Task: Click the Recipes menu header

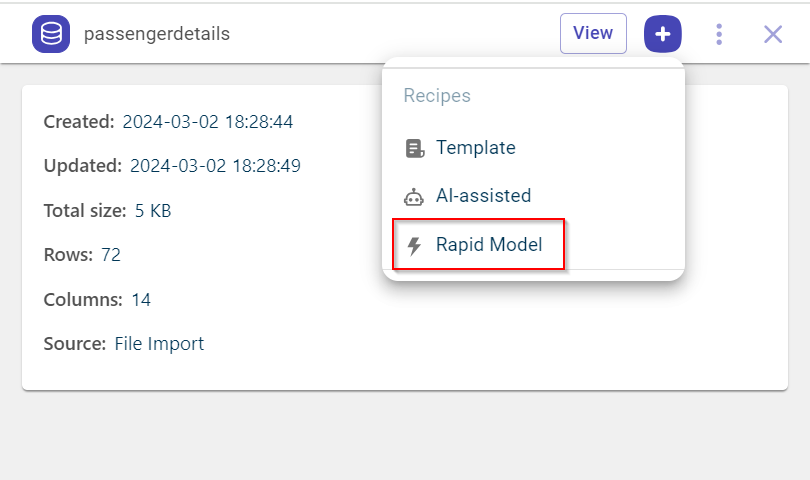Action: pos(437,96)
